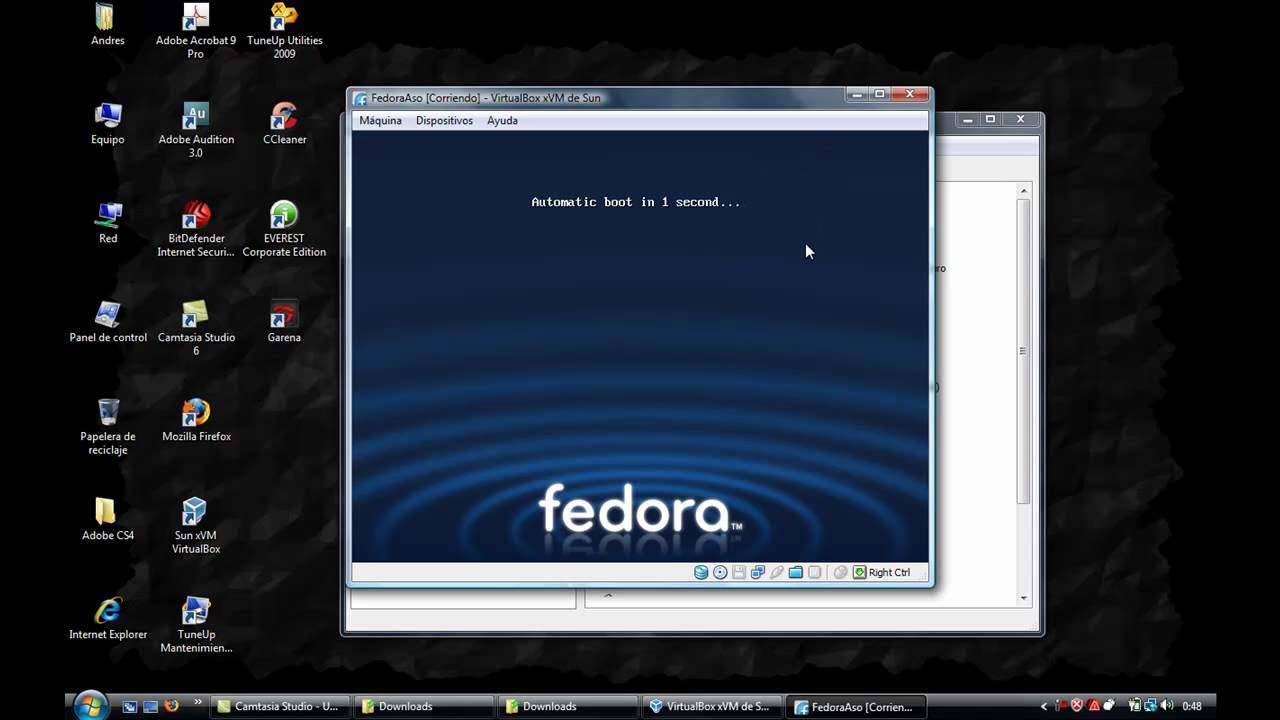Click the floppy disk status icon
The width and height of the screenshot is (1280, 720).
[x=739, y=572]
